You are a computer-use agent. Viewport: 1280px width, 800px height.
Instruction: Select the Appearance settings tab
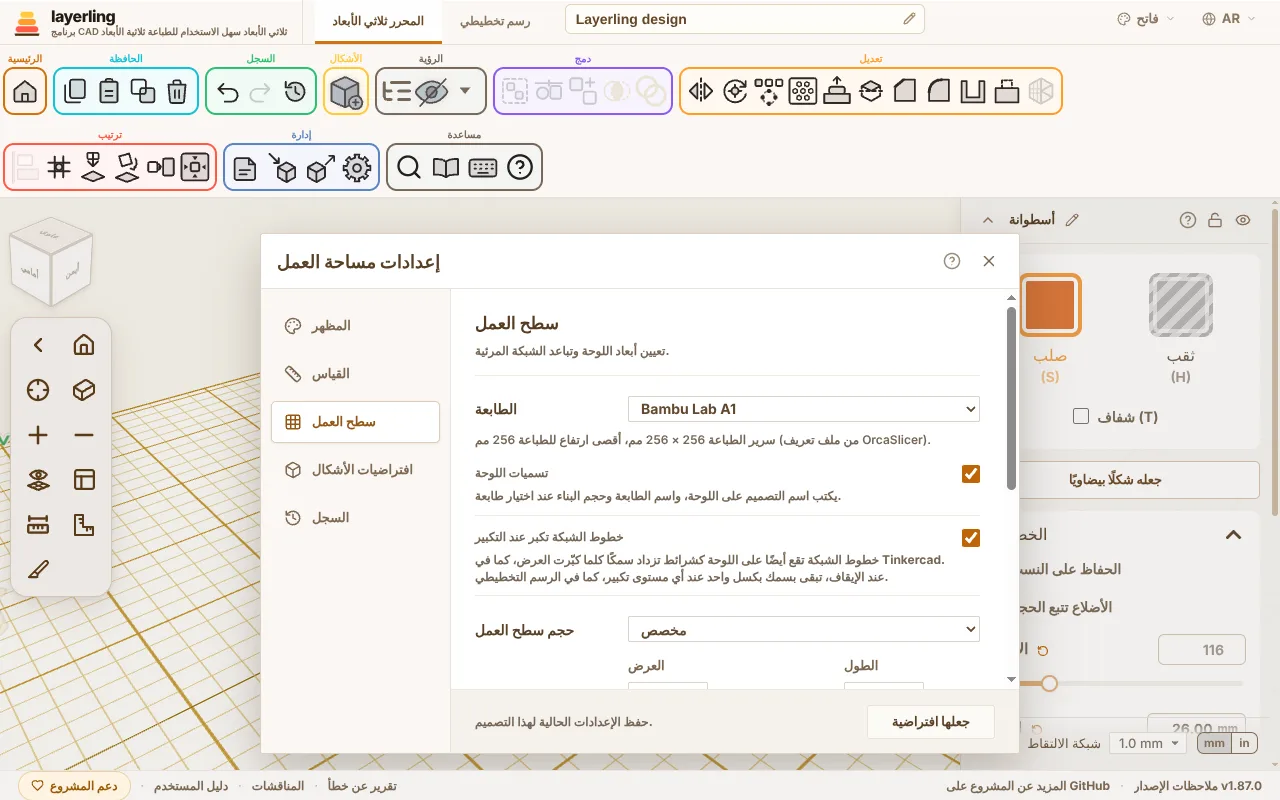[x=355, y=326]
